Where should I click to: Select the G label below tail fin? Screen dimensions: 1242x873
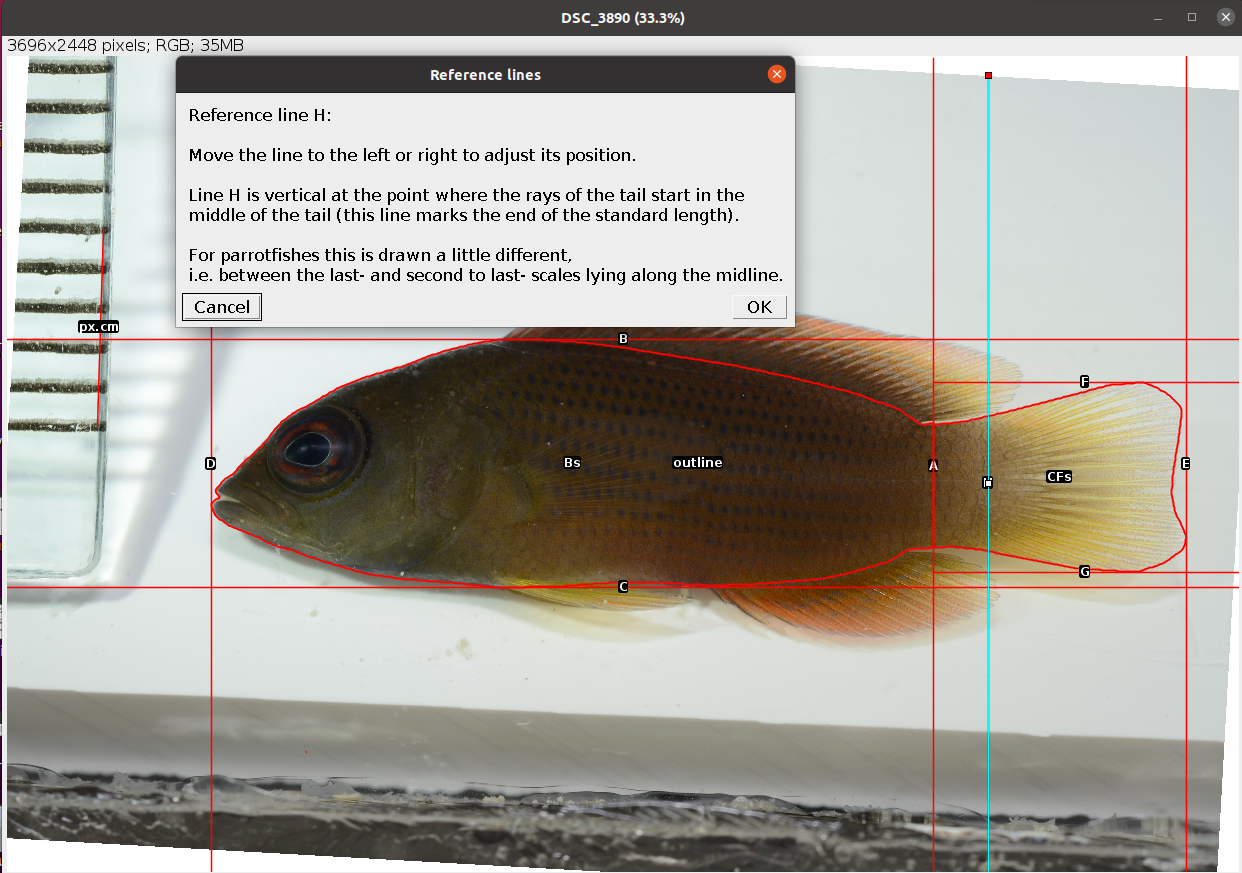coord(1084,572)
